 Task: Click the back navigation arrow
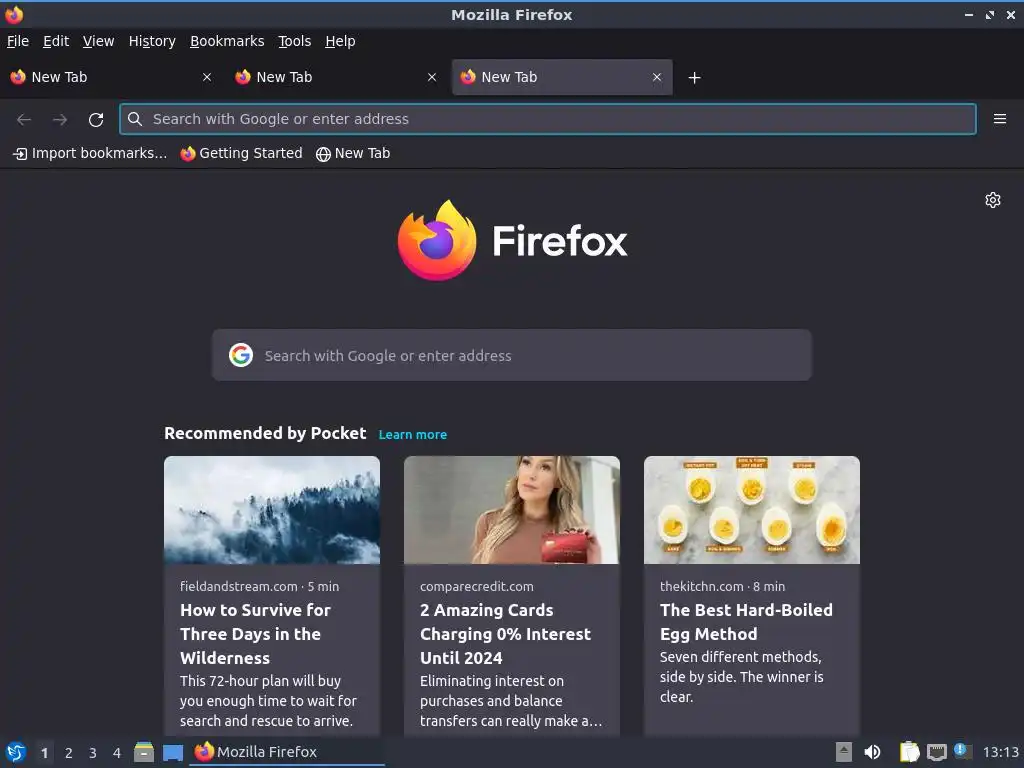[24, 119]
